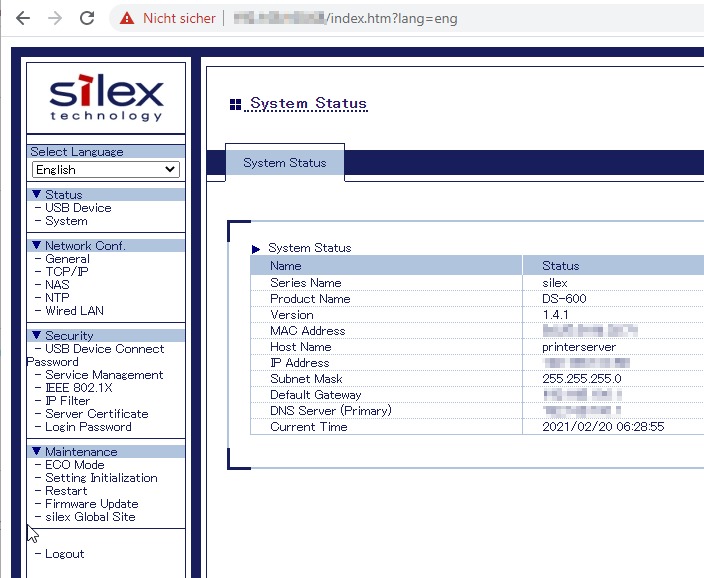The image size is (704, 578).
Task: Open Firmware Update page
Action: (x=92, y=504)
